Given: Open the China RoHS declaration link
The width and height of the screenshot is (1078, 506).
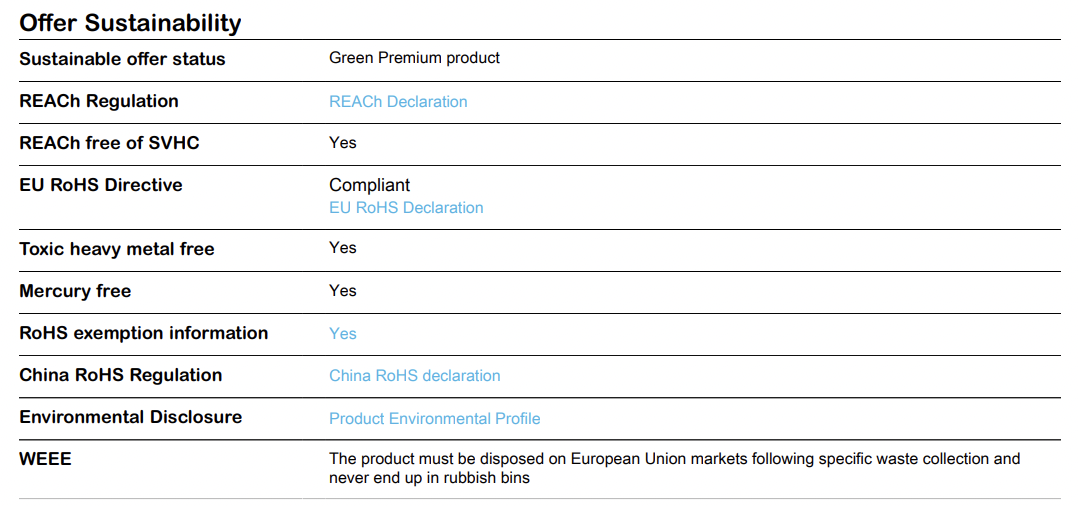Looking at the screenshot, I should [415, 375].
